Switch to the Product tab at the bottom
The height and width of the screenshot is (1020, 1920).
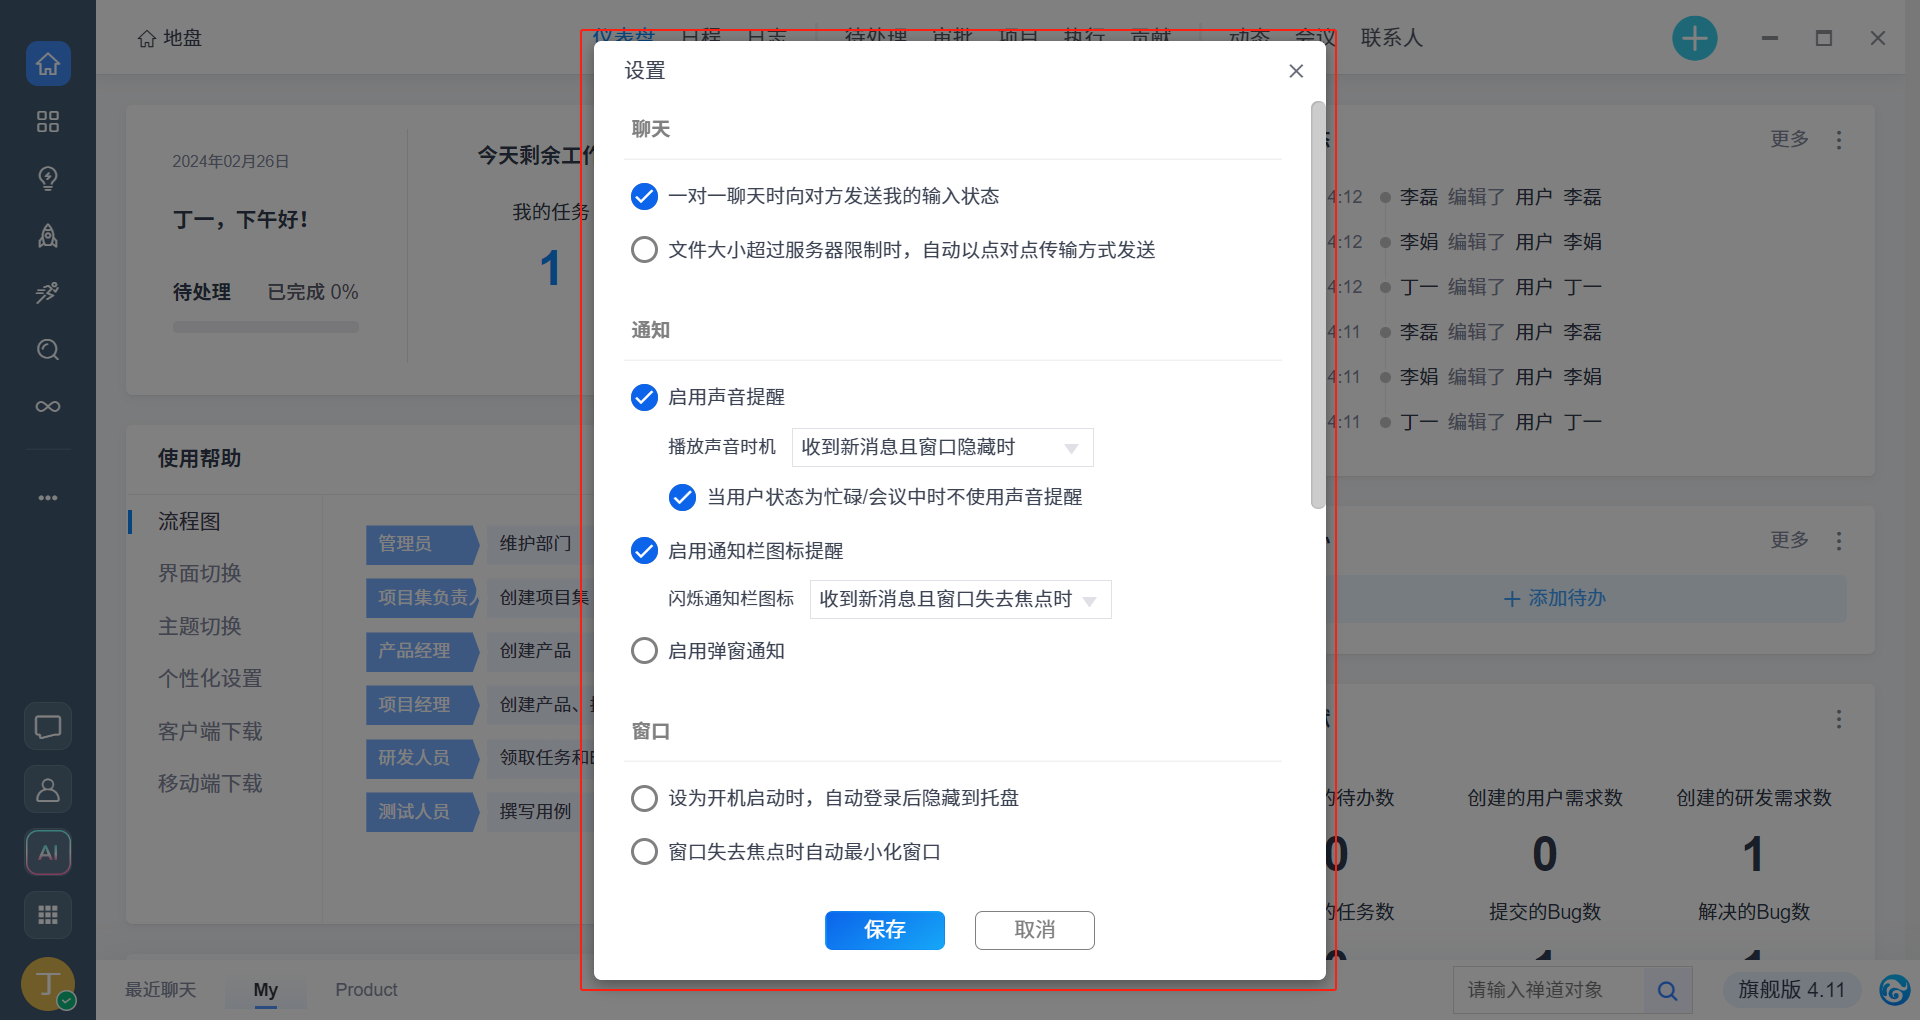[366, 990]
